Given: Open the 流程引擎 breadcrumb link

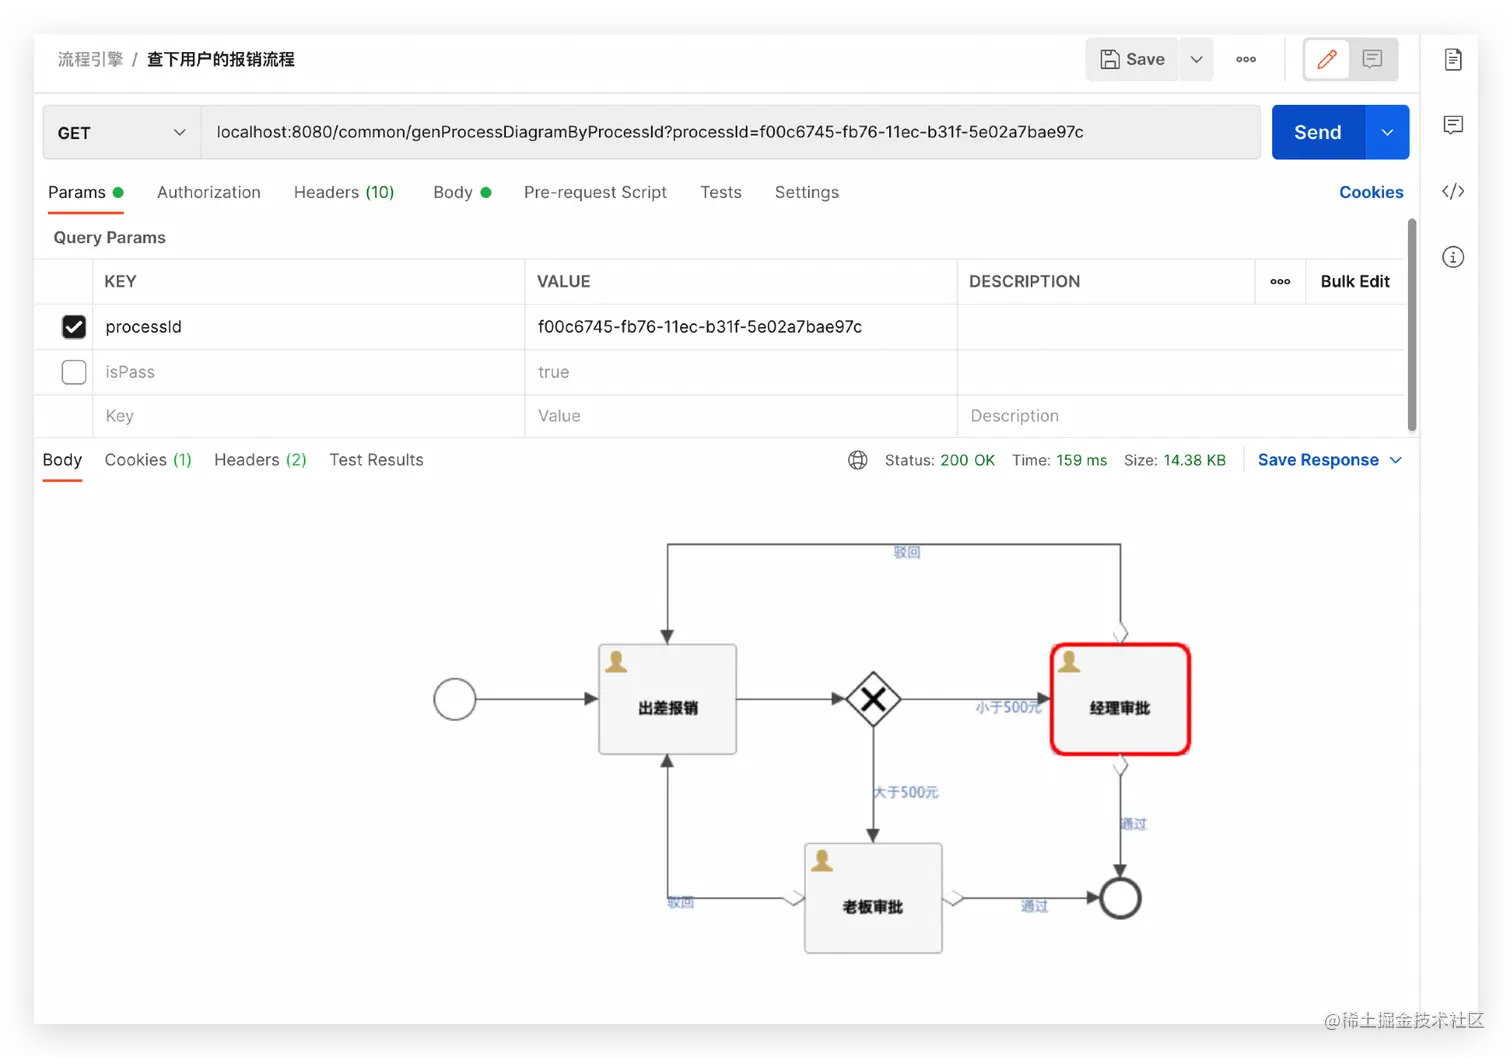Looking at the screenshot, I should click(90, 59).
